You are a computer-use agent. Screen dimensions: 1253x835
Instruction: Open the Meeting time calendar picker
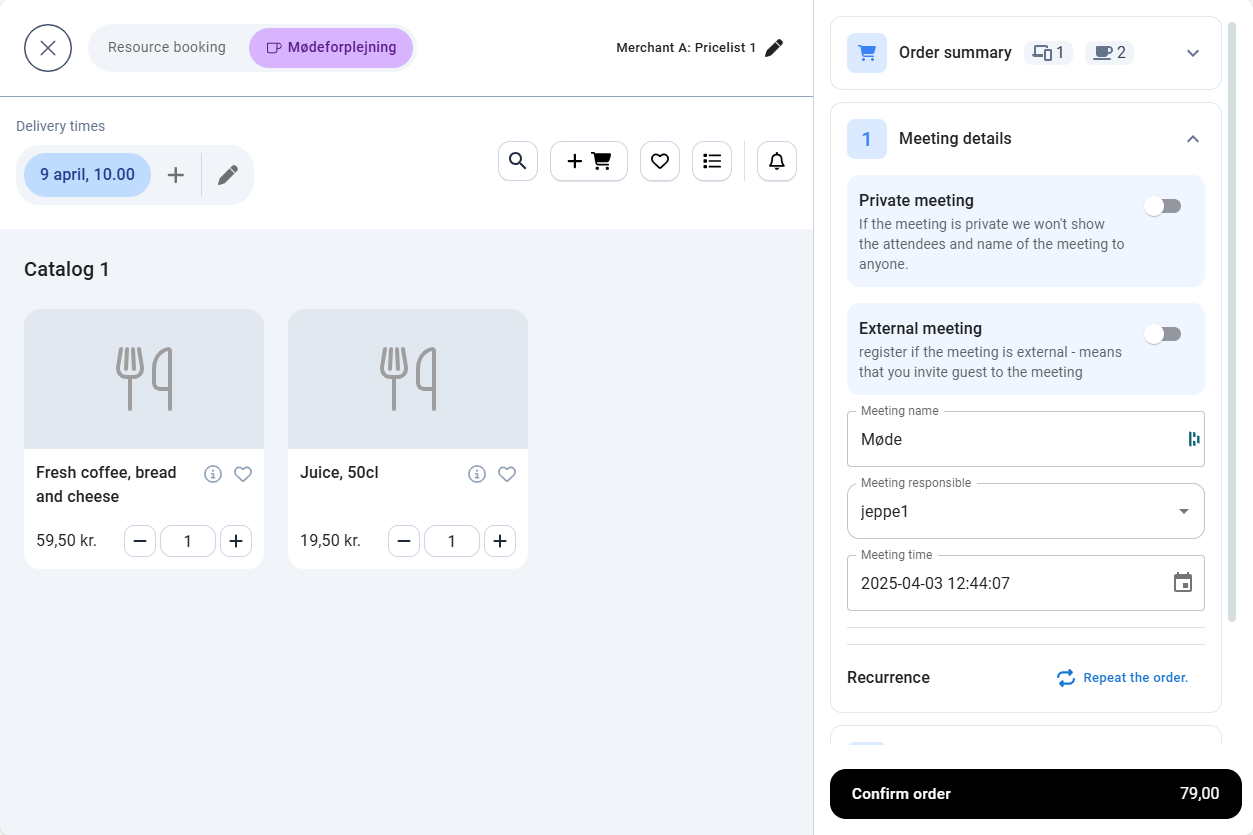1183,583
